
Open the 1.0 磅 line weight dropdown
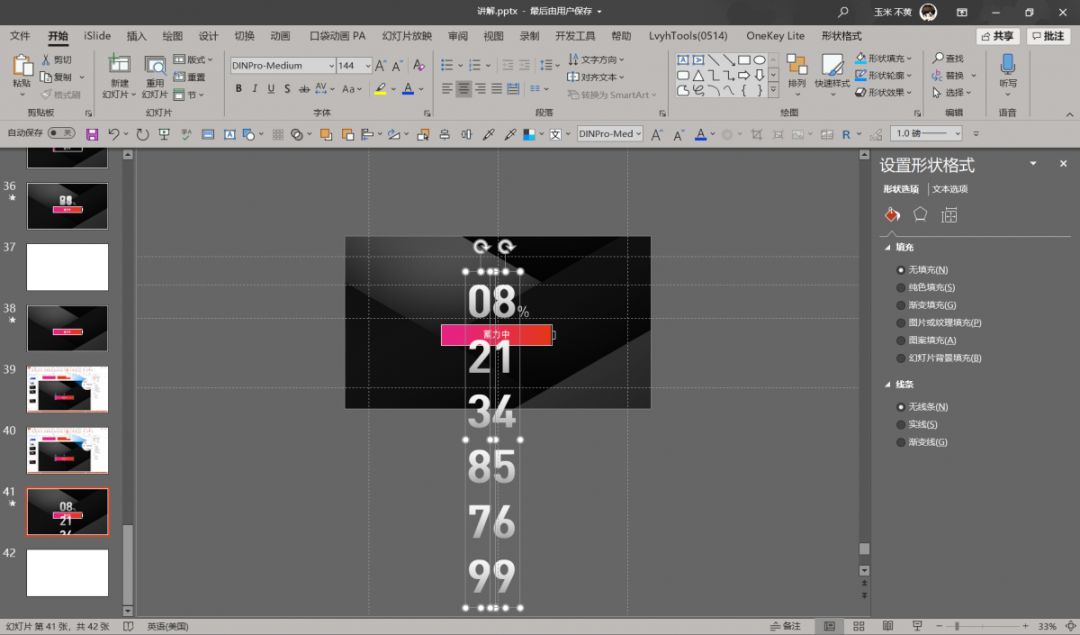pos(957,134)
